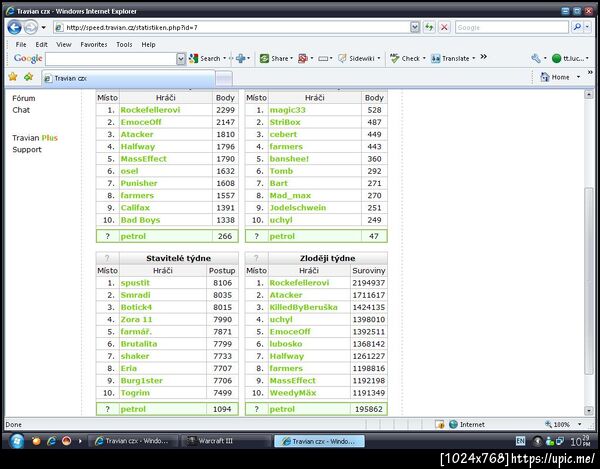
Task: Click the page scrollbar down arrow
Action: 589,410
